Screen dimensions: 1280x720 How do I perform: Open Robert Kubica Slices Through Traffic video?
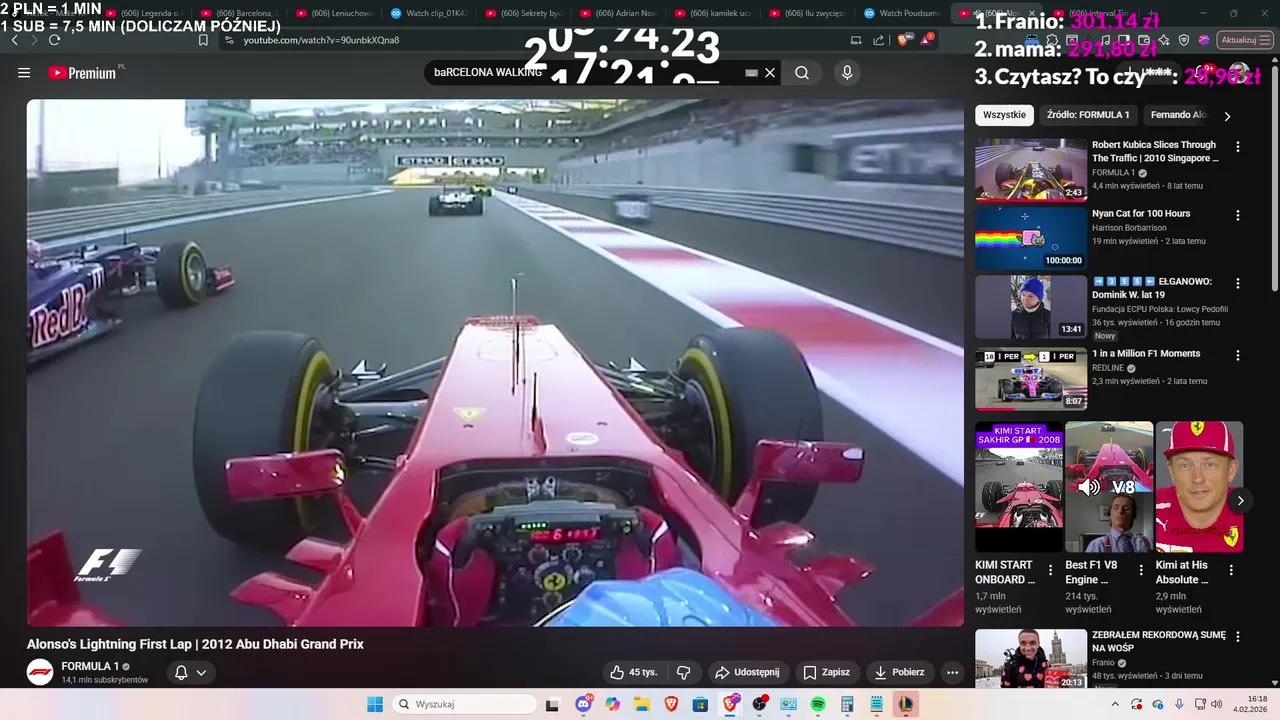(1031, 170)
